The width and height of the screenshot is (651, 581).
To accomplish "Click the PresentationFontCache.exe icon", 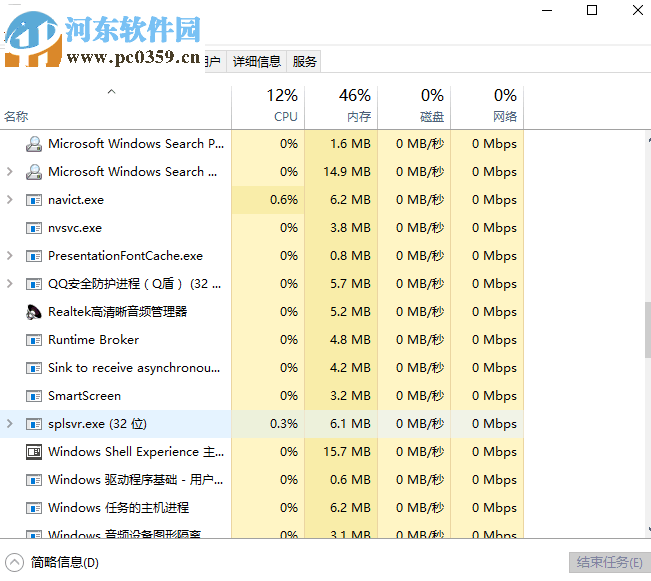I will pos(34,256).
